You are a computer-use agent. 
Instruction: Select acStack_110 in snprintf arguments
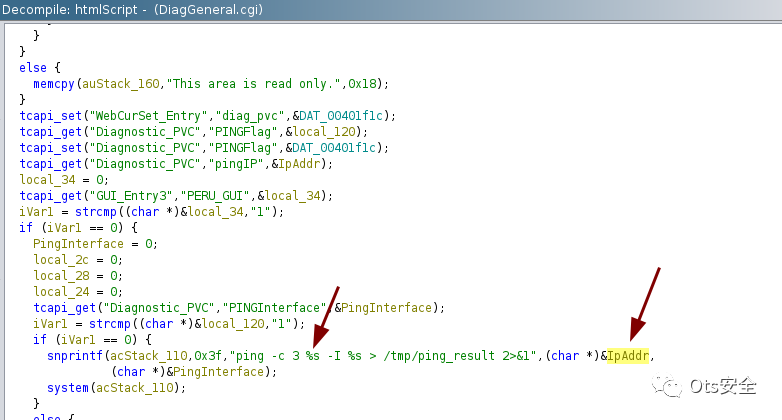(x=149, y=356)
